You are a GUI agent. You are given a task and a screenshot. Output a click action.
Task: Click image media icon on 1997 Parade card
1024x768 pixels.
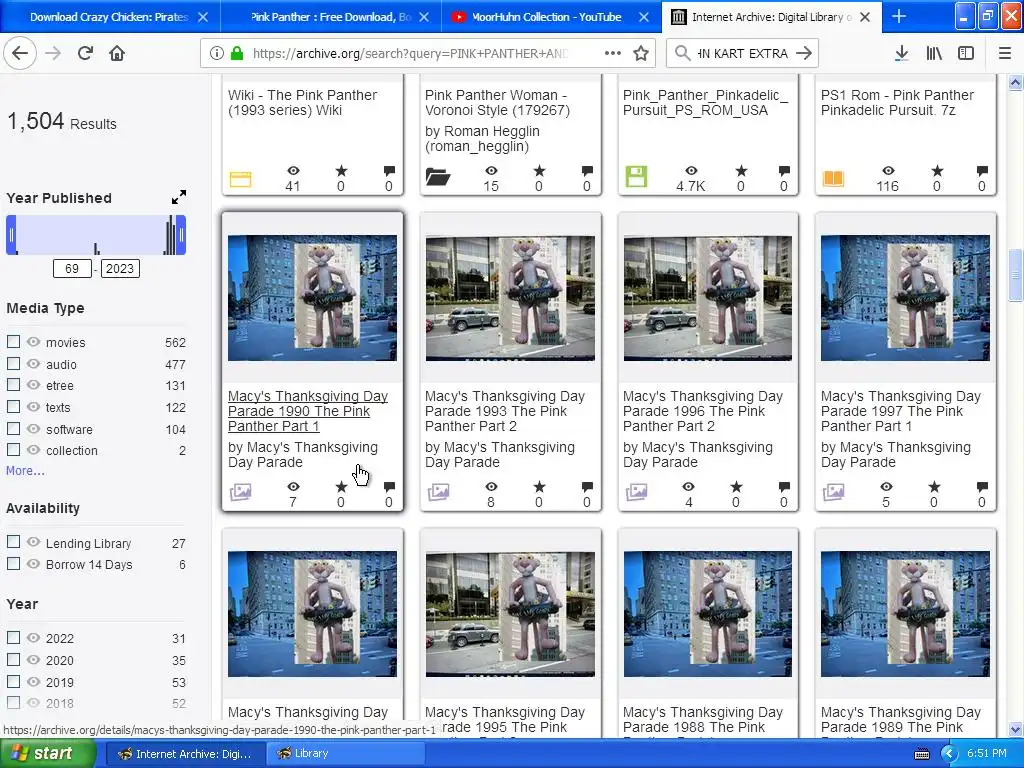pos(833,492)
